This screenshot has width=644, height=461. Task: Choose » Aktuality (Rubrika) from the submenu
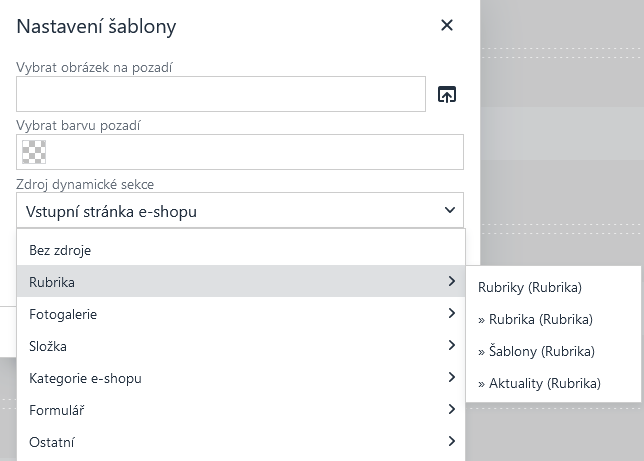pos(539,383)
